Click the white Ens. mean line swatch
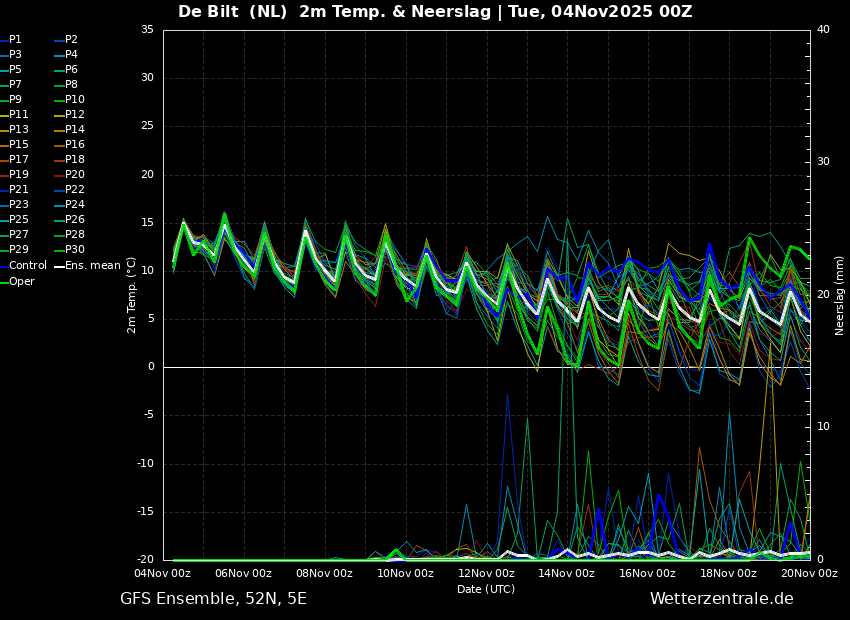850x620 pixels. [x=59, y=266]
